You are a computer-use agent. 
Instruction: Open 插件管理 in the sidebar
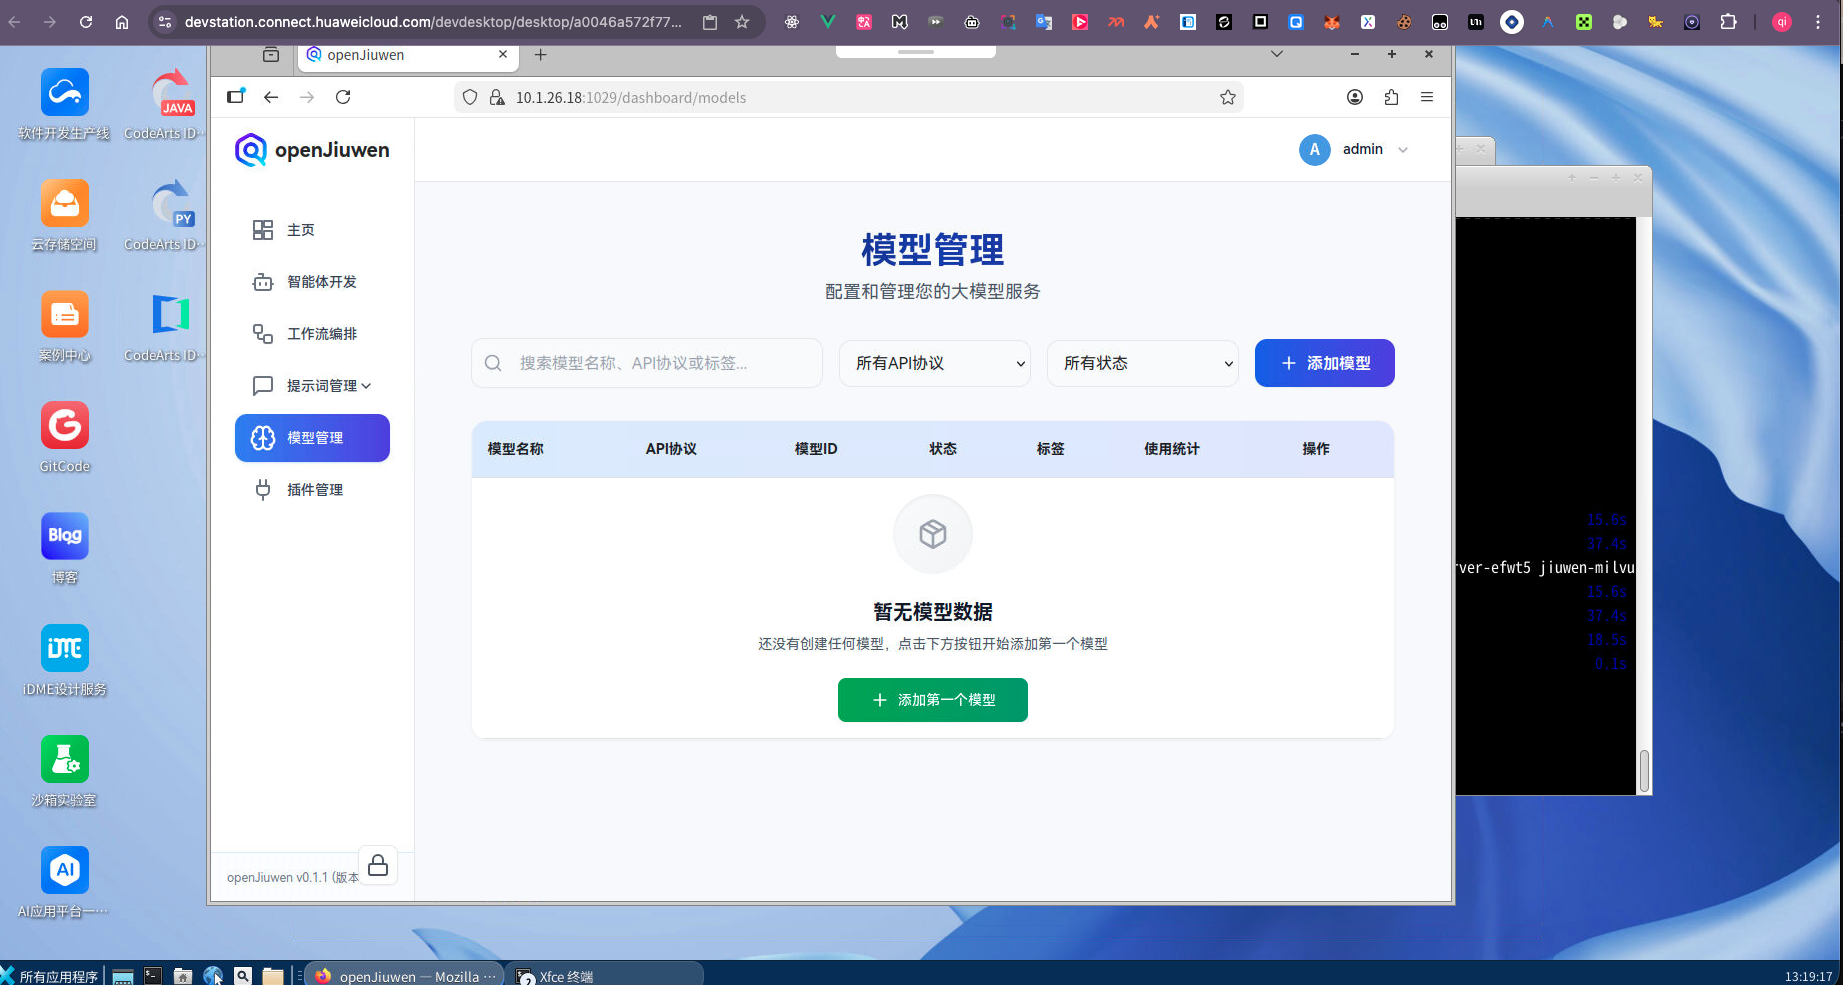tap(312, 490)
